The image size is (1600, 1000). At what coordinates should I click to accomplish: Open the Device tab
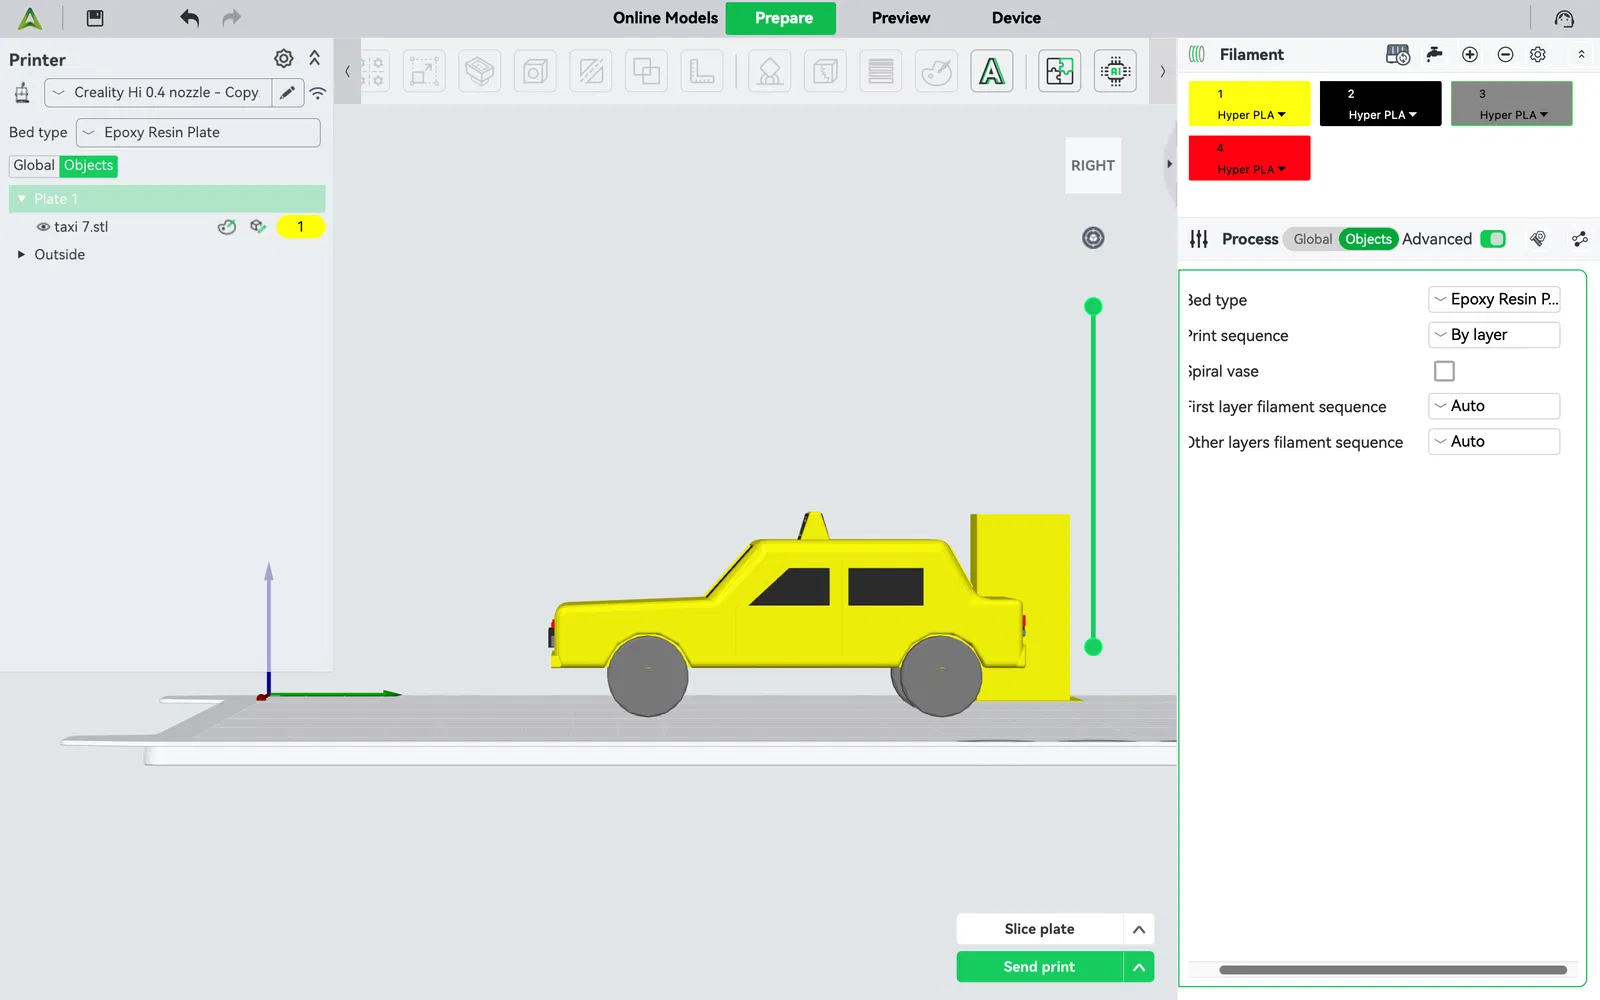click(1016, 18)
